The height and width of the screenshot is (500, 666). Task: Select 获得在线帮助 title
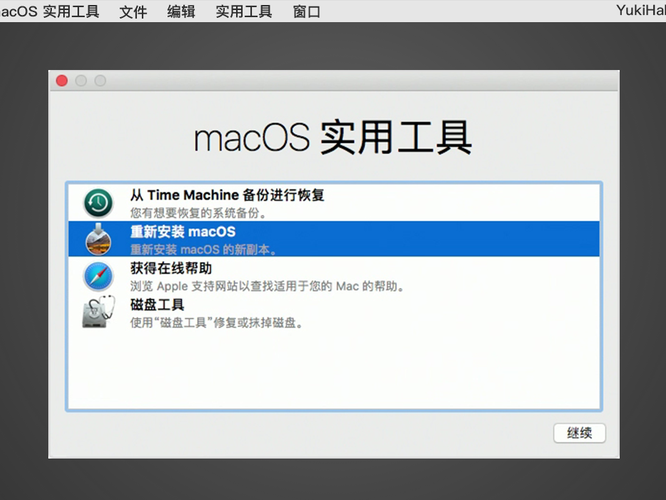point(171,268)
